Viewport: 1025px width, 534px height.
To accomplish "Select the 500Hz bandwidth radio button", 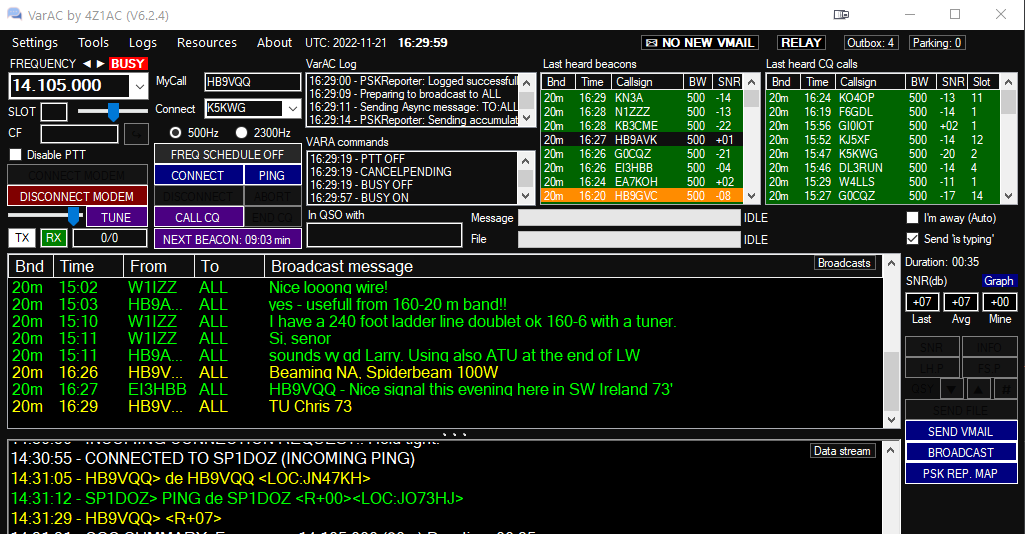I will 175,133.
